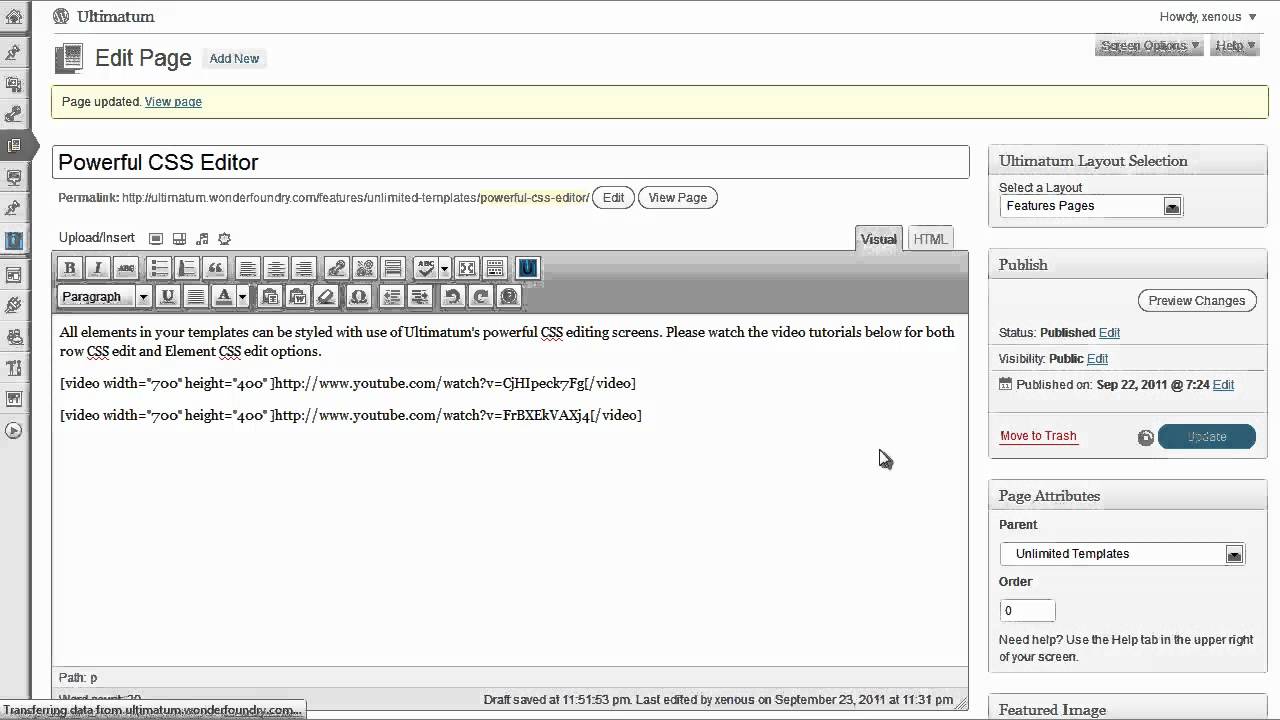
Task: Open Users in the admin sidebar
Action: [14, 337]
